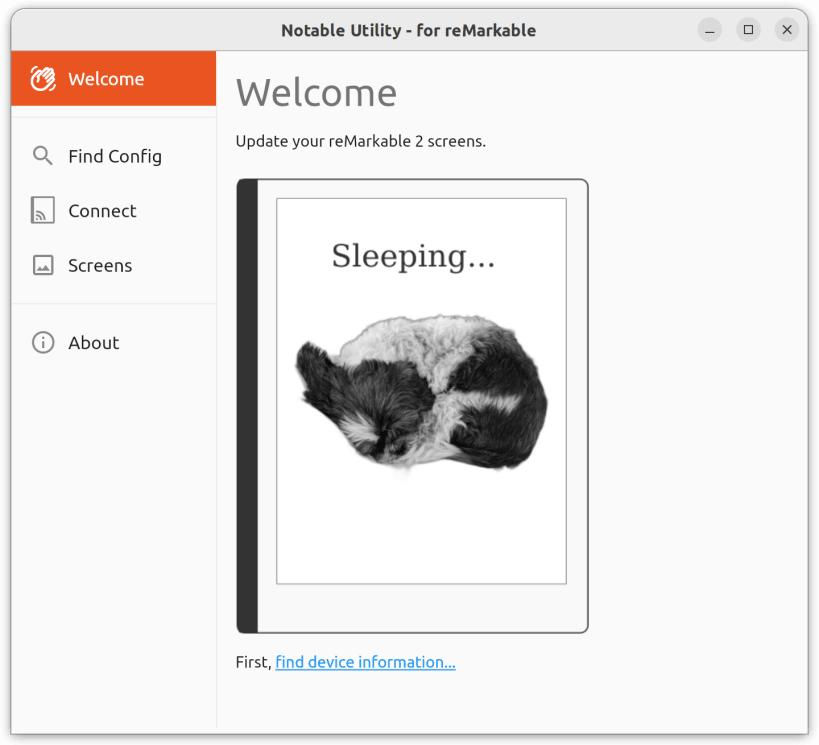Go to the Connect section
Image resolution: width=819 pixels, height=745 pixels.
tap(113, 211)
